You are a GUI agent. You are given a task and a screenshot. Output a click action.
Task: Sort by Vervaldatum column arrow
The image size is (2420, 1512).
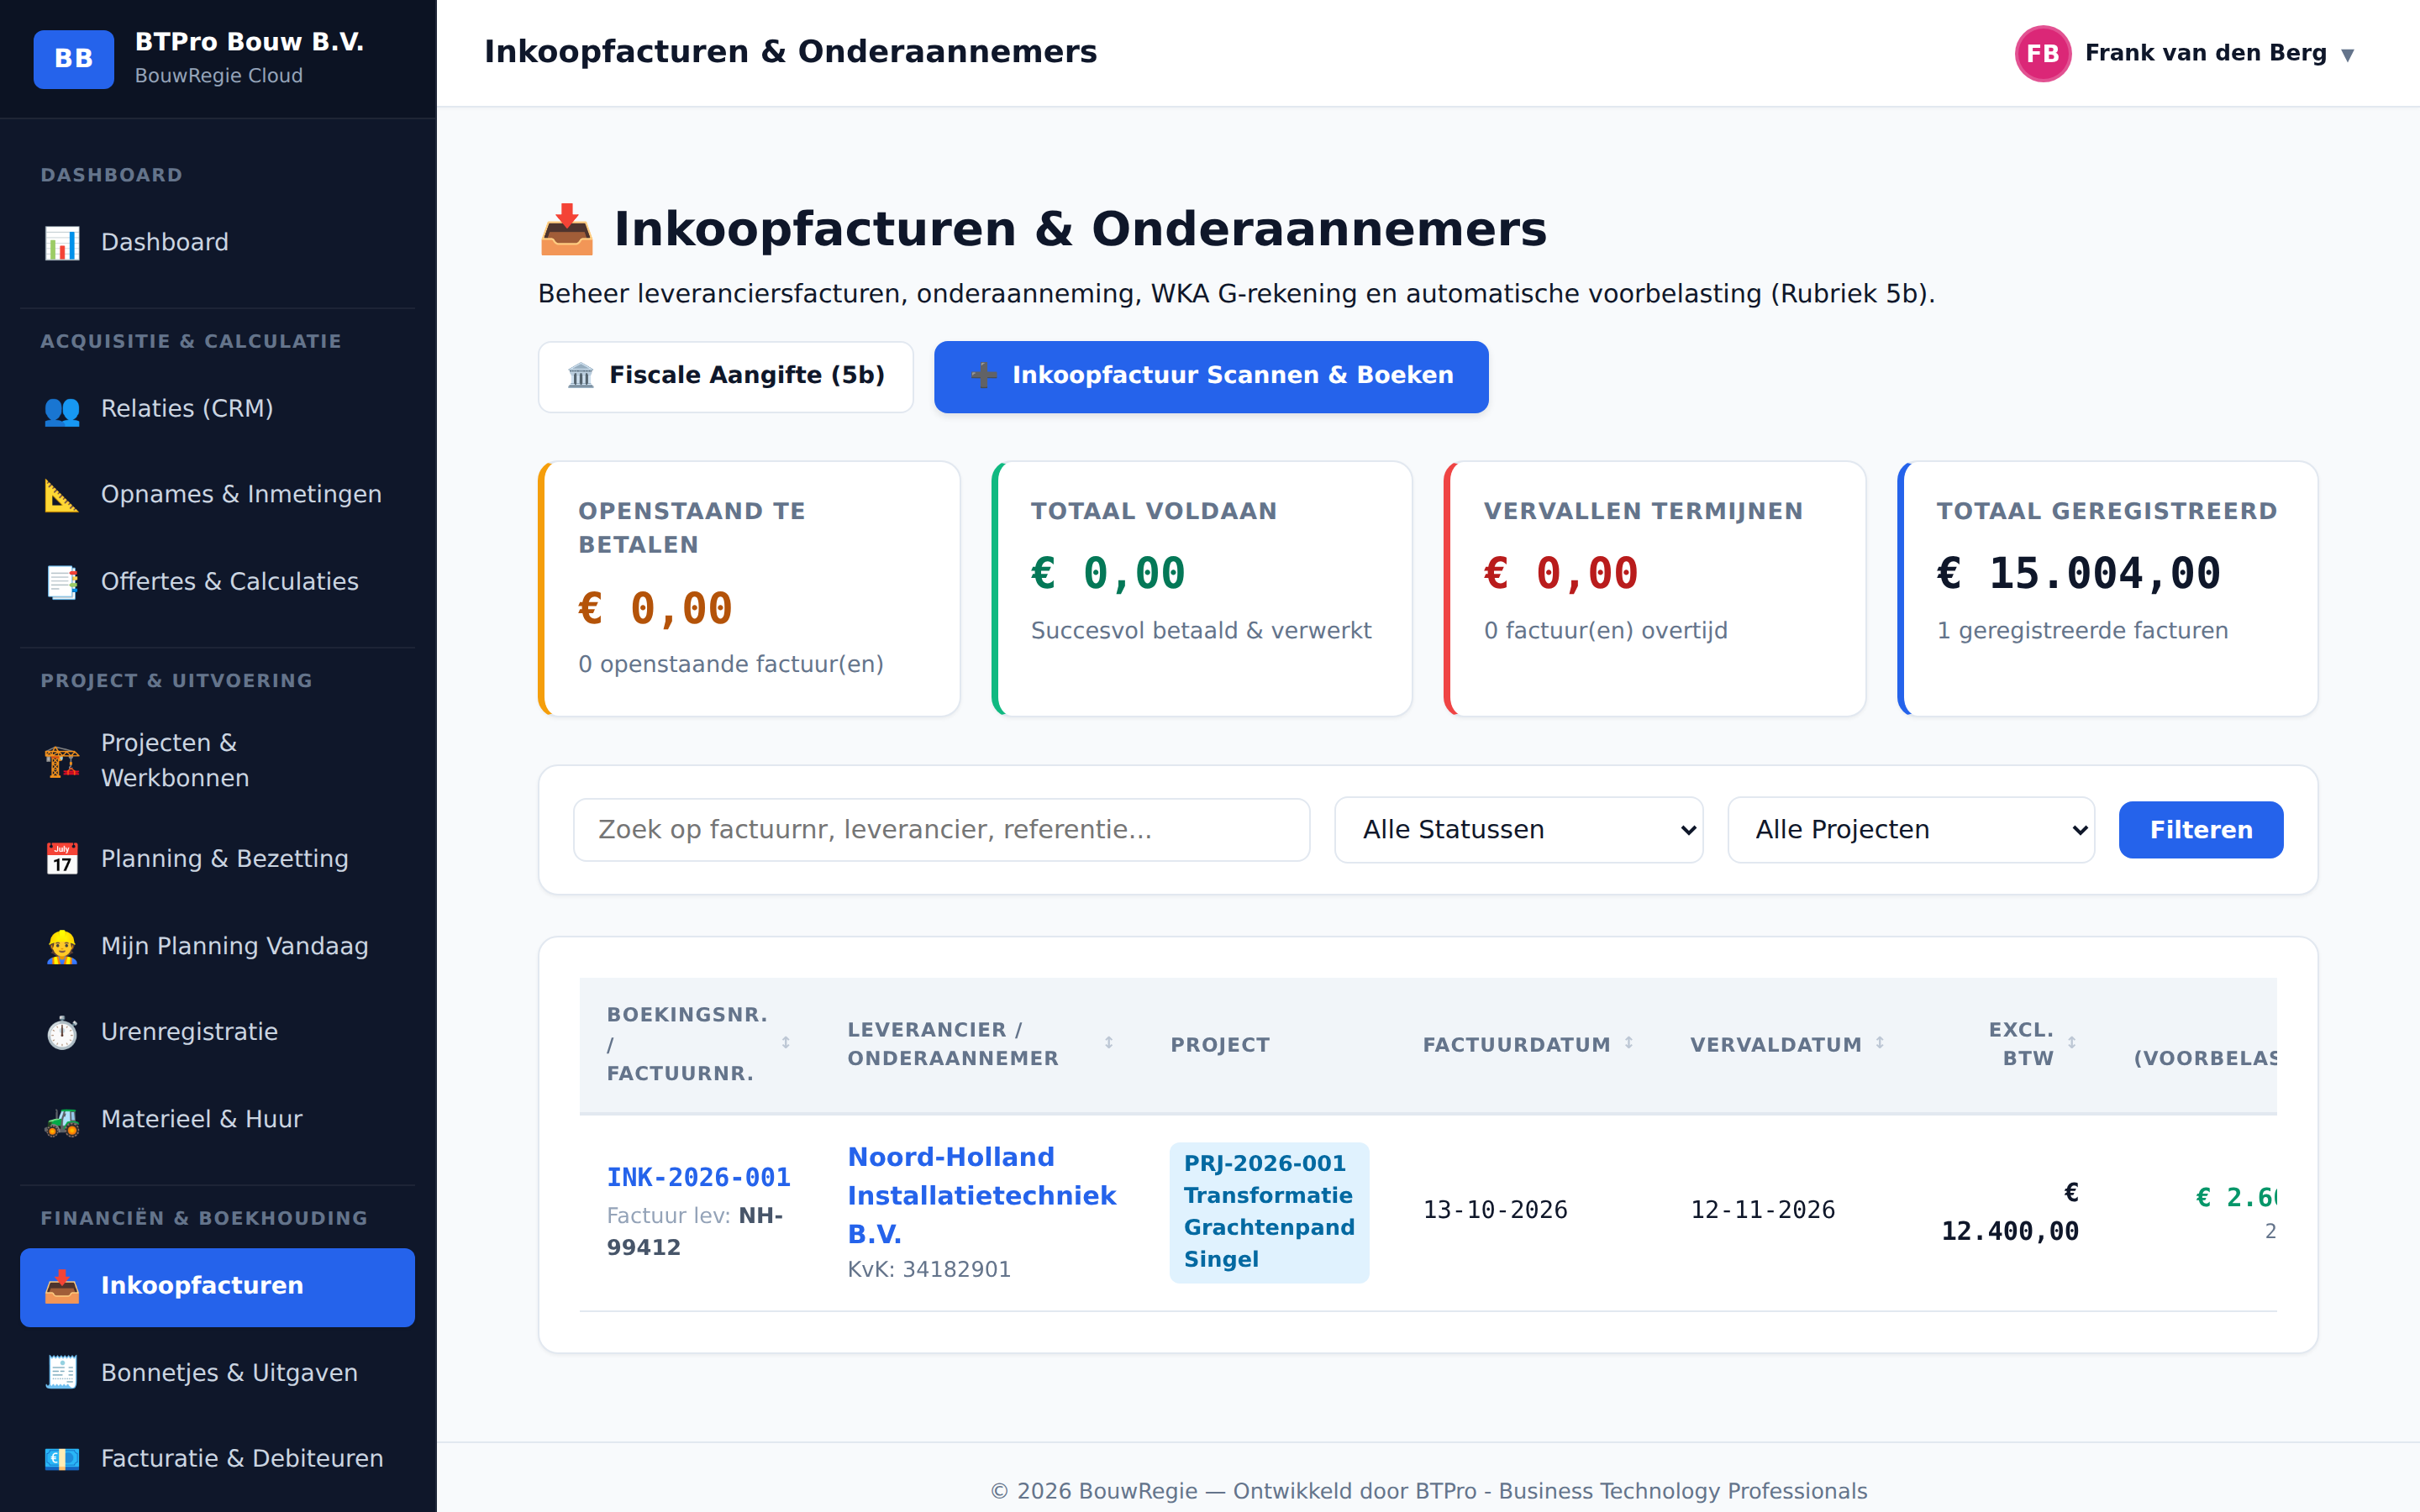tap(1880, 1043)
